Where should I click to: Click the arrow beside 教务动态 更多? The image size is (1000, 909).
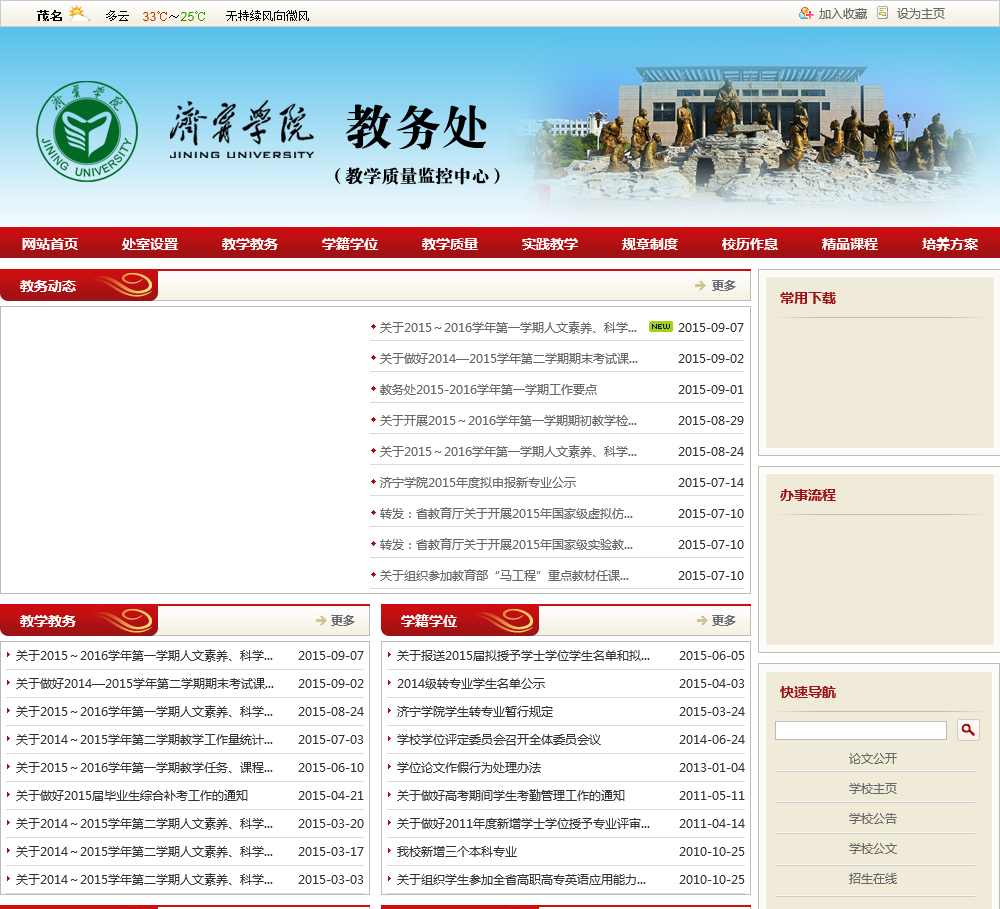coord(700,286)
